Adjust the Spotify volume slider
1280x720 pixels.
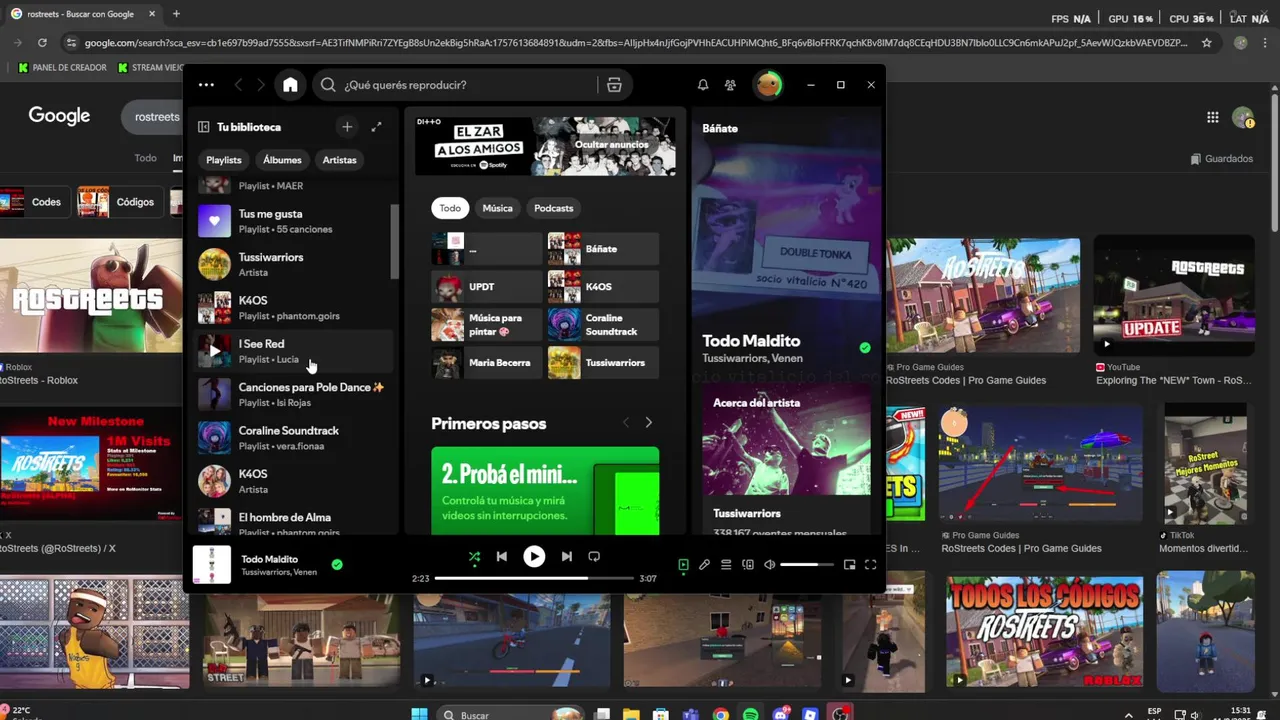[806, 565]
